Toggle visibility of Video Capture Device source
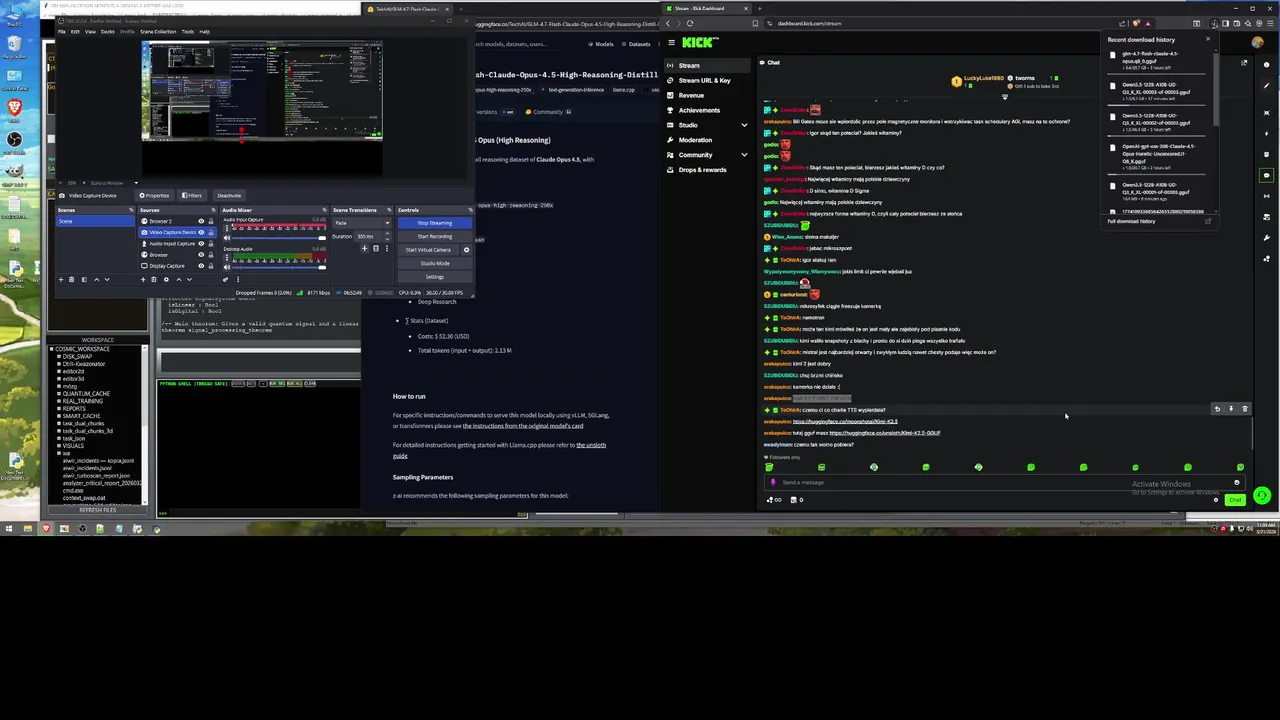The height and width of the screenshot is (720, 1280). click(x=201, y=232)
